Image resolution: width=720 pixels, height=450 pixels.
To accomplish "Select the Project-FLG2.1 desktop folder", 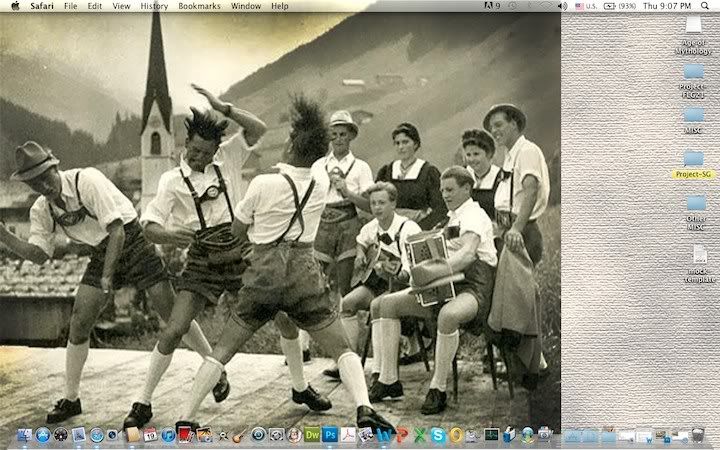I will 693,81.
